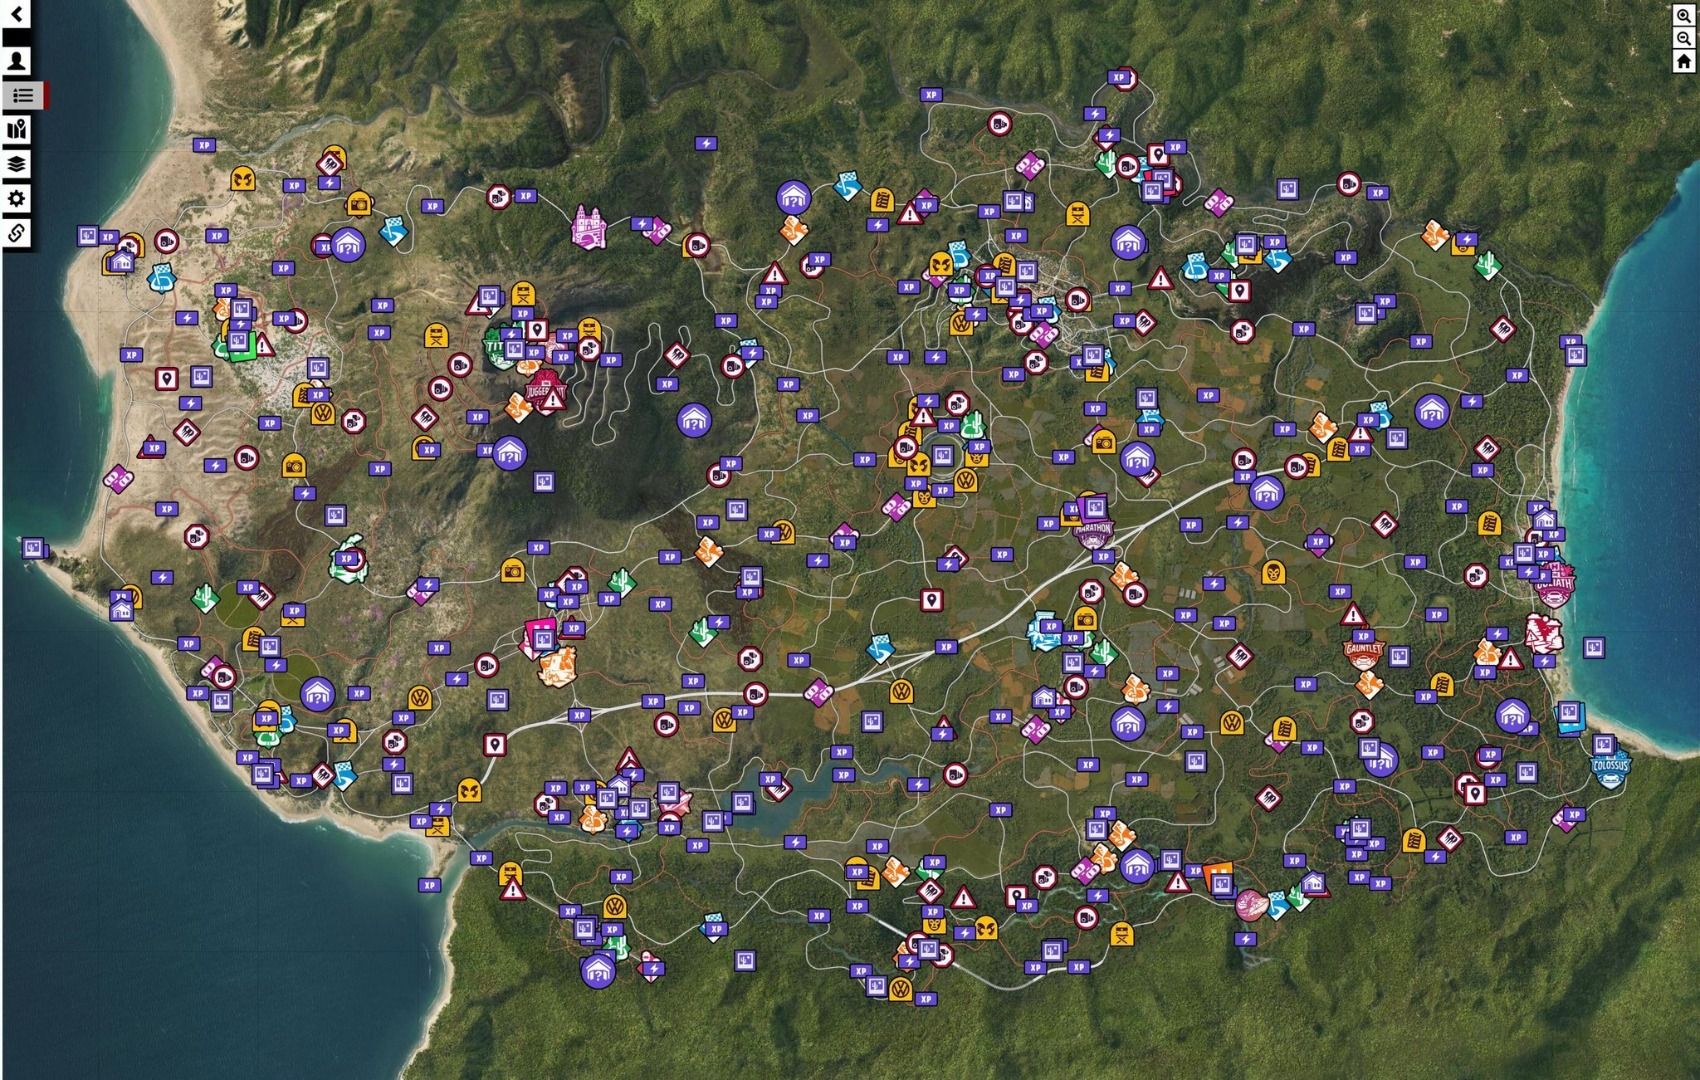This screenshot has height=1080, width=1700.
Task: Open the share link panel
Action: [x=17, y=233]
